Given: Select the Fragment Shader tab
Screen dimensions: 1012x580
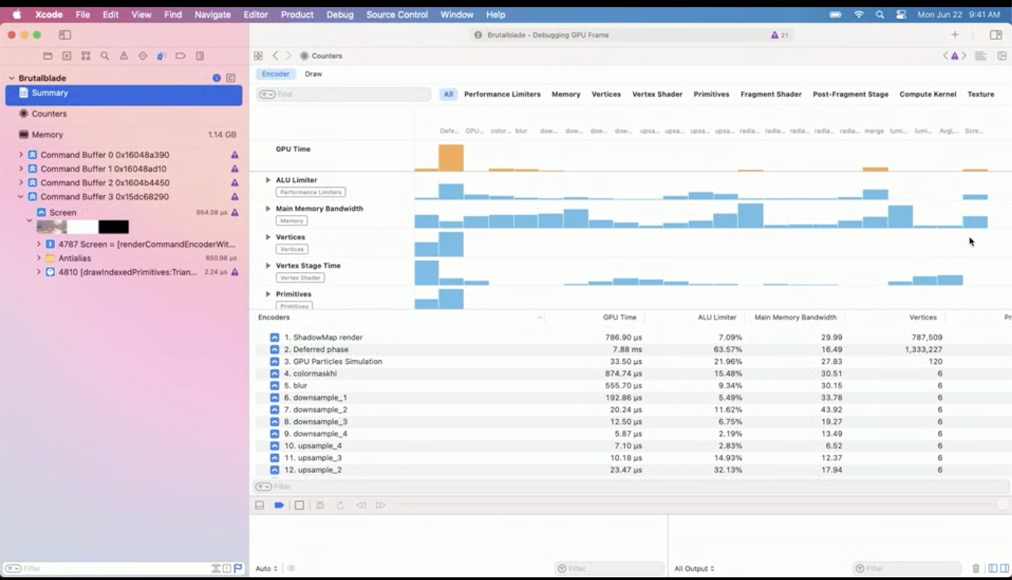Looking at the screenshot, I should pos(771,94).
